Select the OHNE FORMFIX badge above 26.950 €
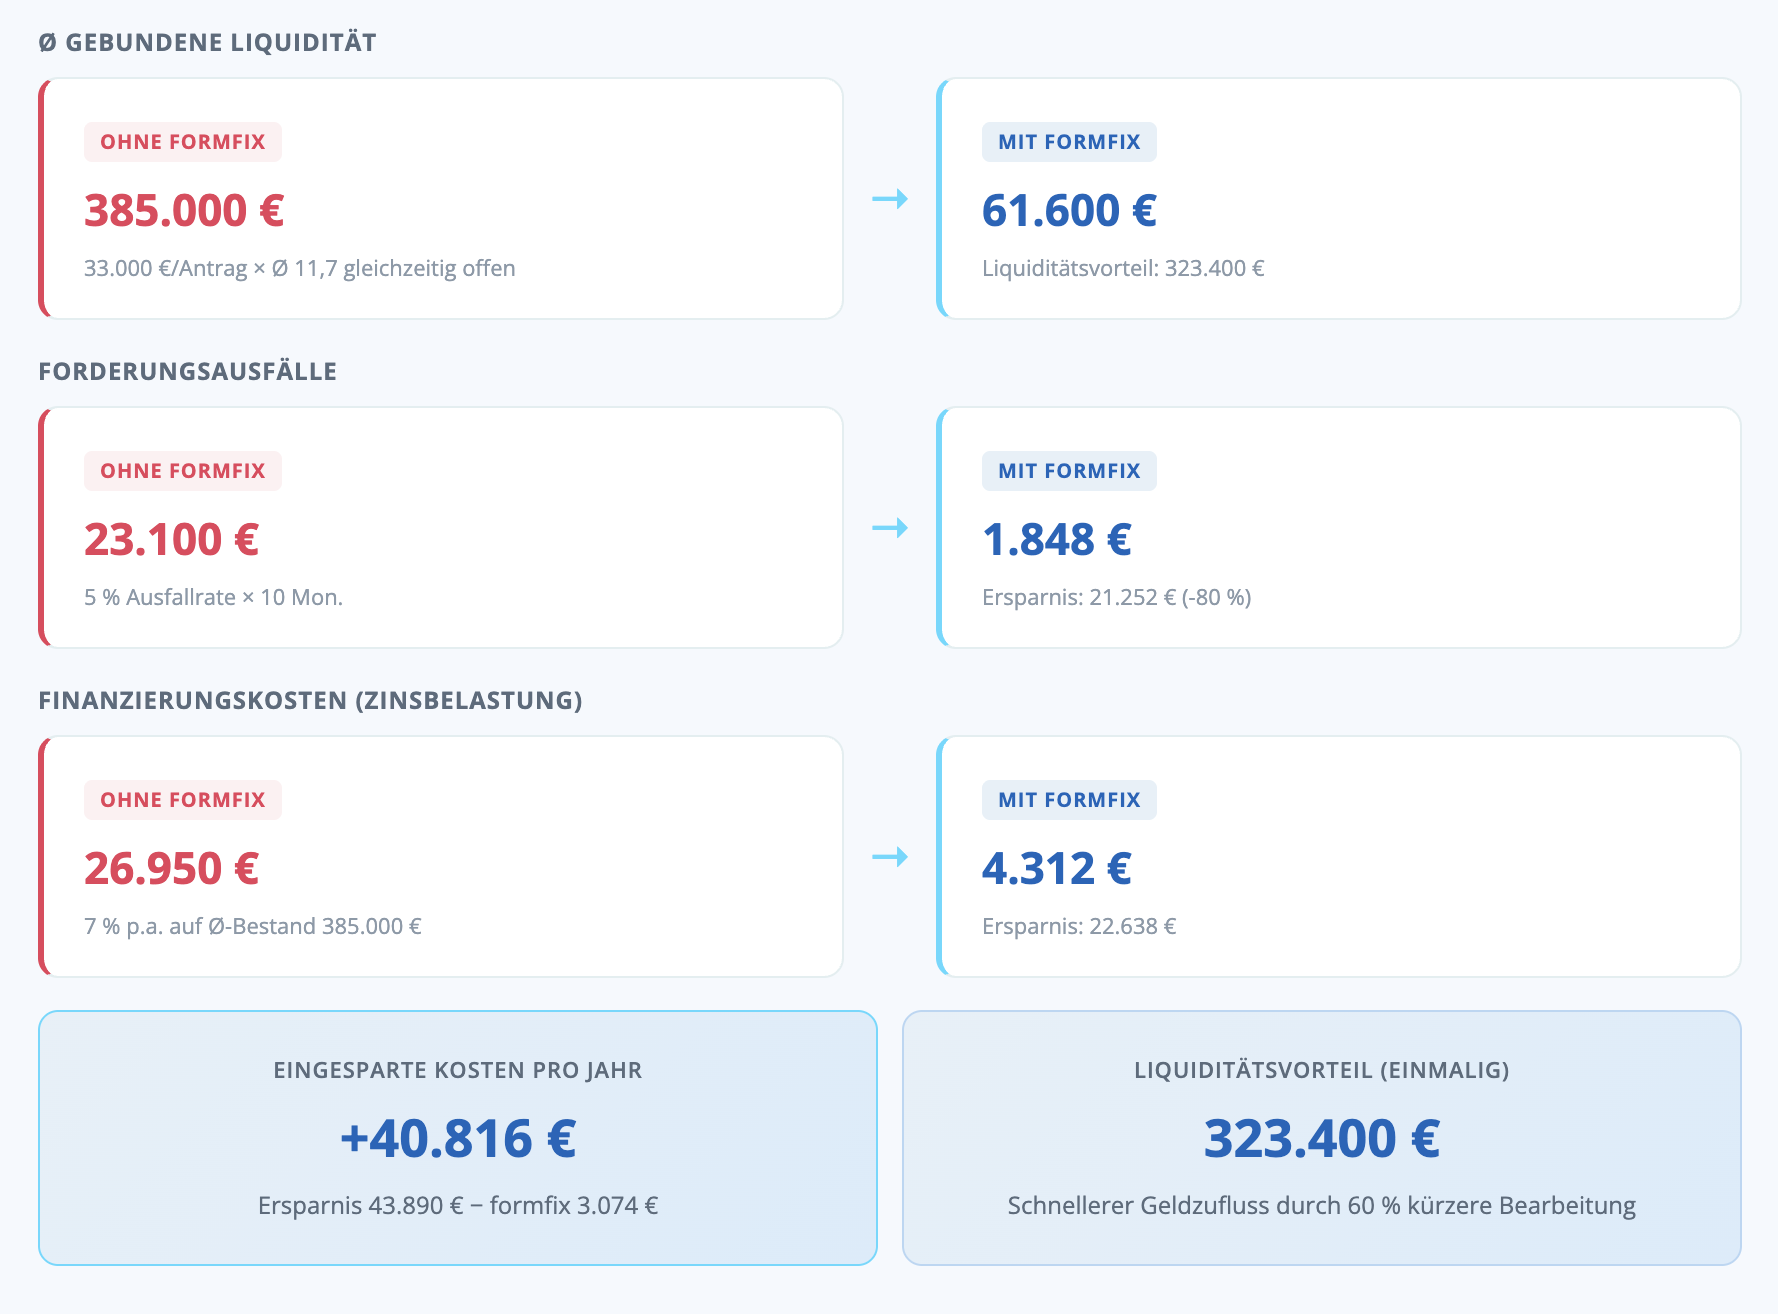 click(183, 800)
